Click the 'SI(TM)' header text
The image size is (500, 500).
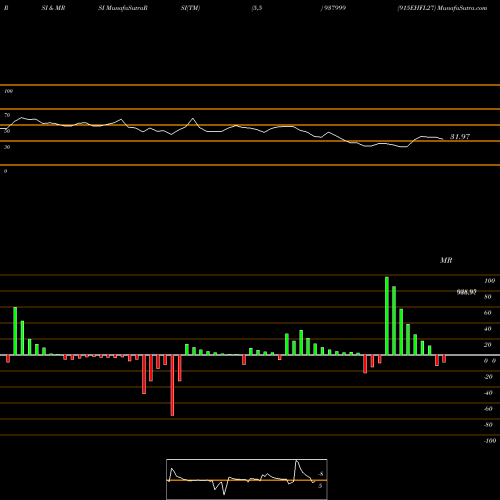point(190,8)
